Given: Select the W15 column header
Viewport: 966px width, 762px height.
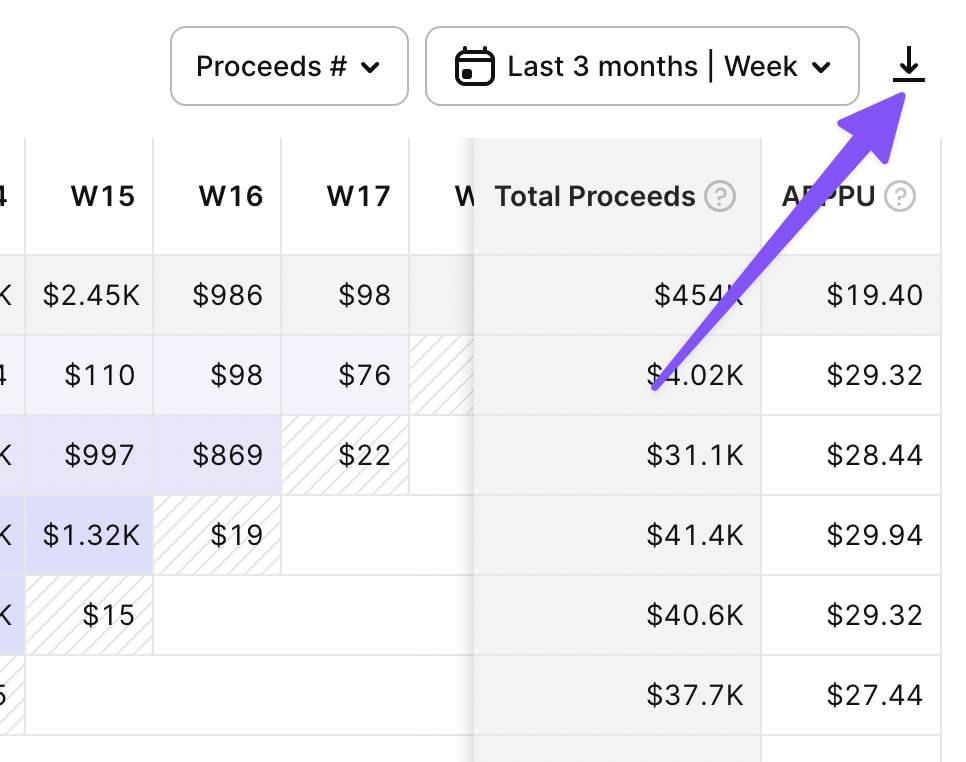Looking at the screenshot, I should point(102,196).
